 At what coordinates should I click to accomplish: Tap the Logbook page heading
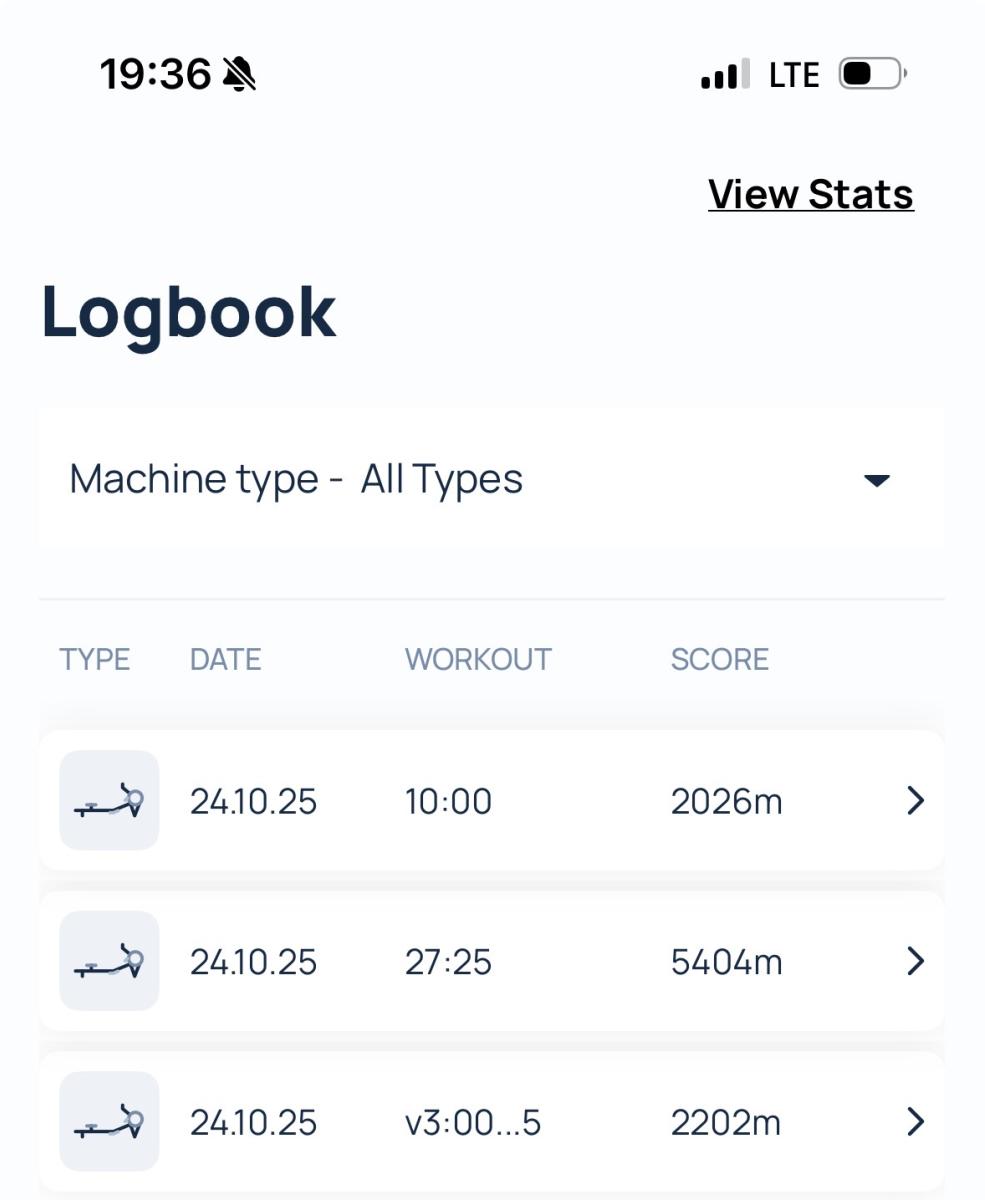[x=188, y=312]
